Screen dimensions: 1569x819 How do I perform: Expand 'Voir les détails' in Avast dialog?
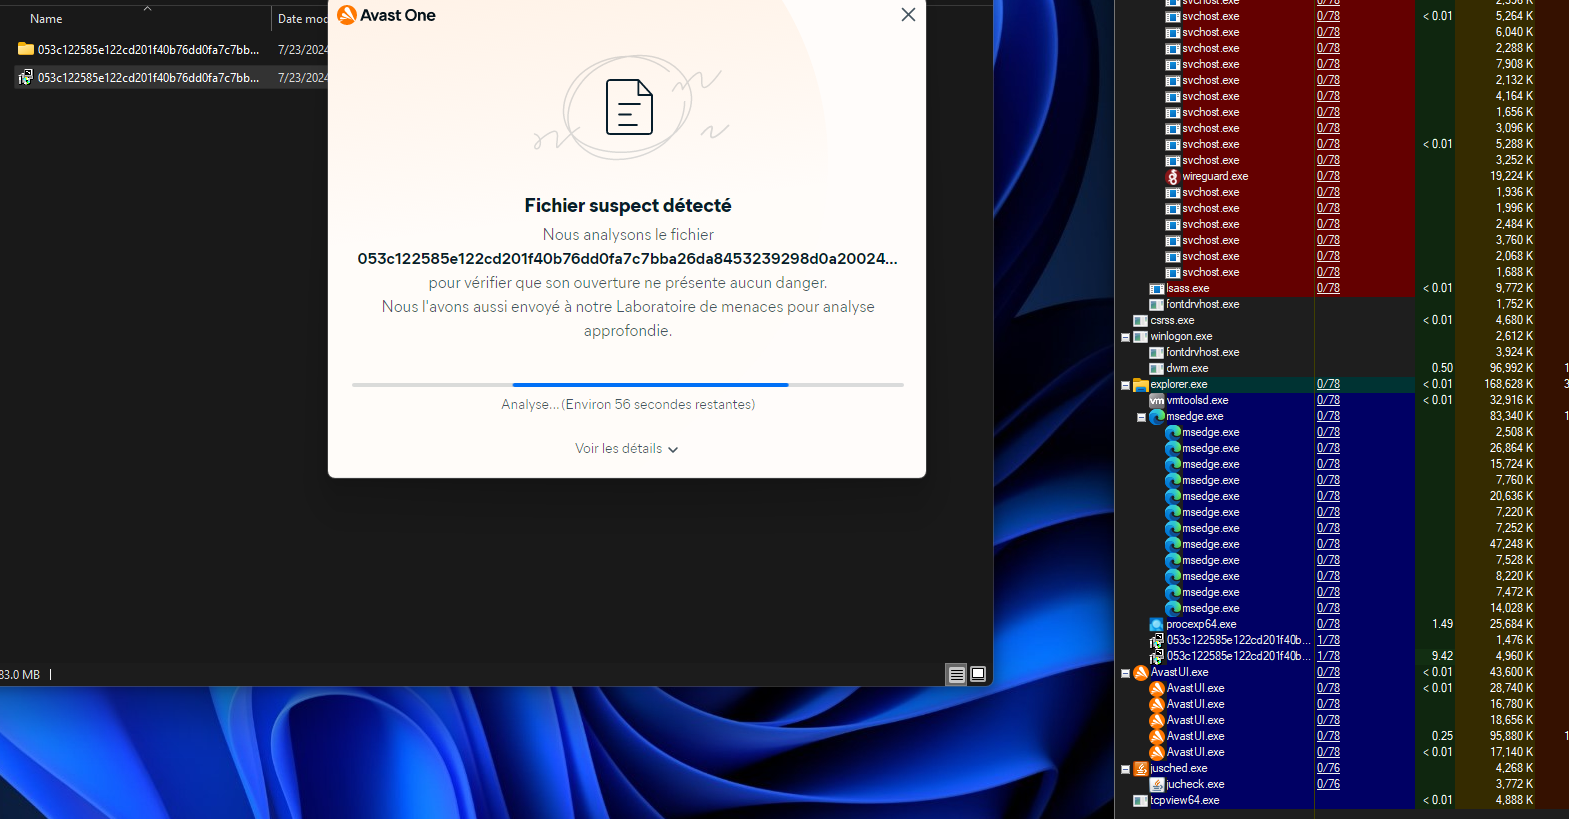click(x=627, y=449)
